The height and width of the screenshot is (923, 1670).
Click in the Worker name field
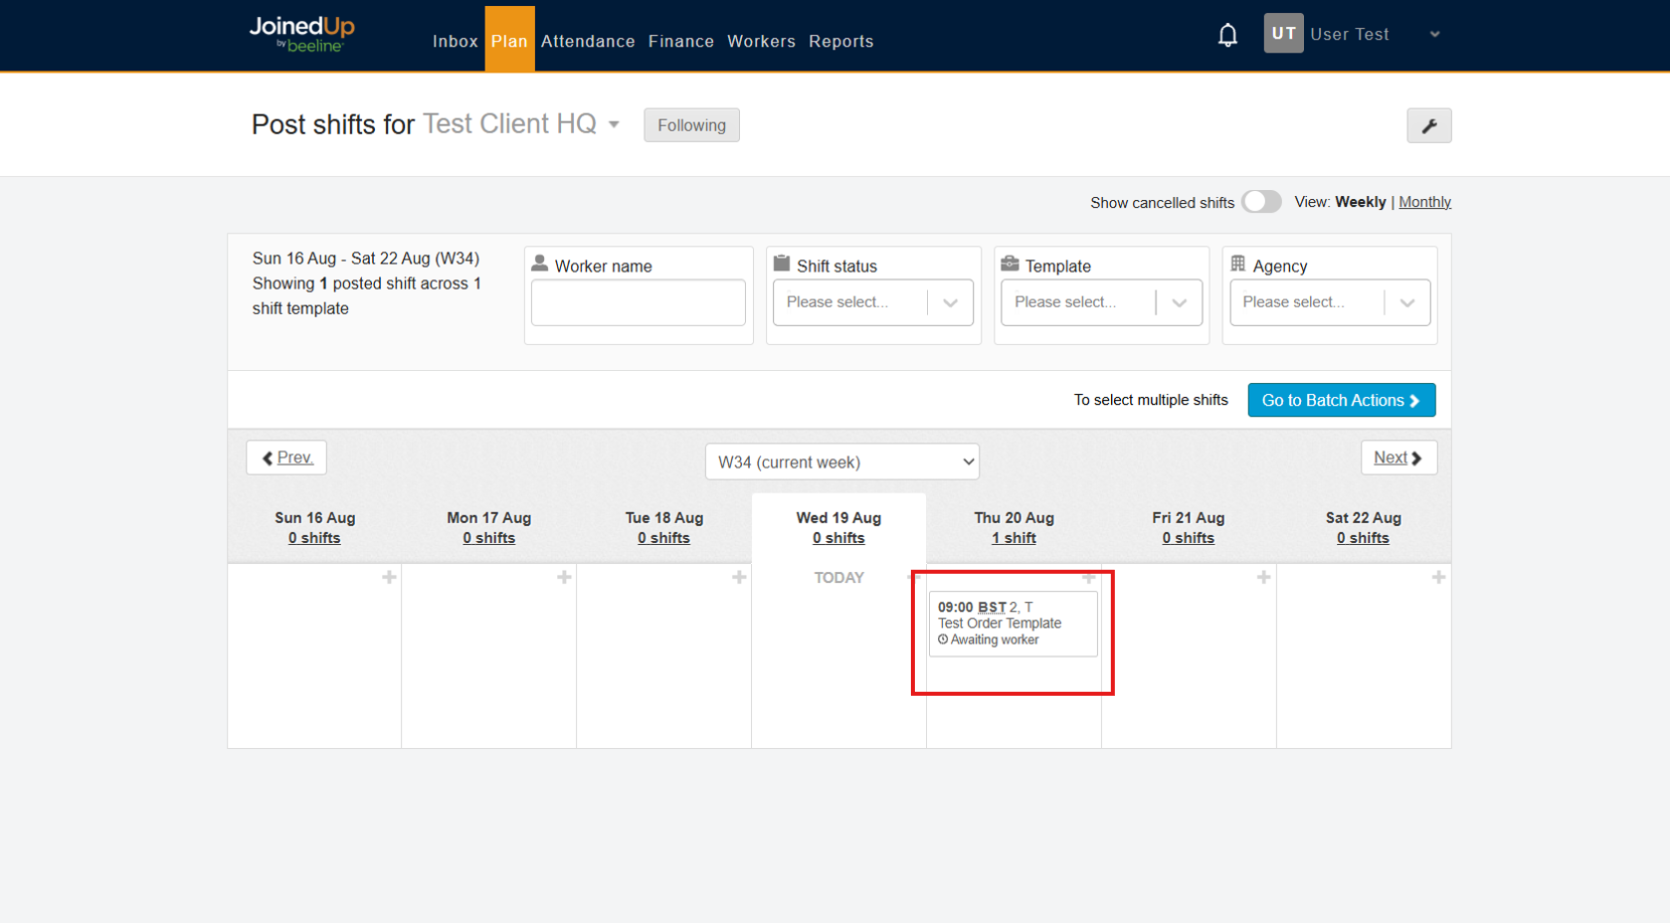(638, 302)
